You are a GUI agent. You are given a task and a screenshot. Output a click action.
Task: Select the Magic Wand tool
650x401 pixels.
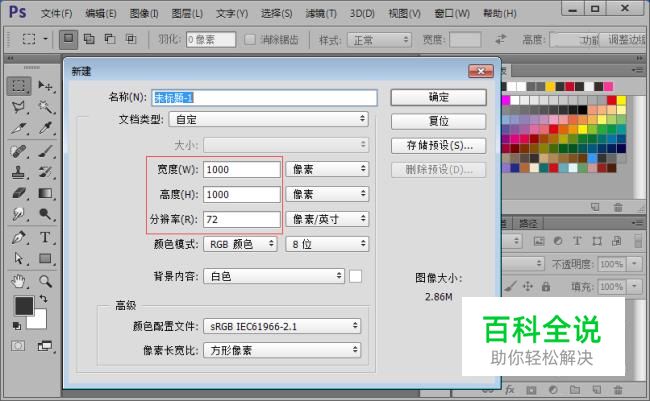pyautogui.click(x=45, y=107)
